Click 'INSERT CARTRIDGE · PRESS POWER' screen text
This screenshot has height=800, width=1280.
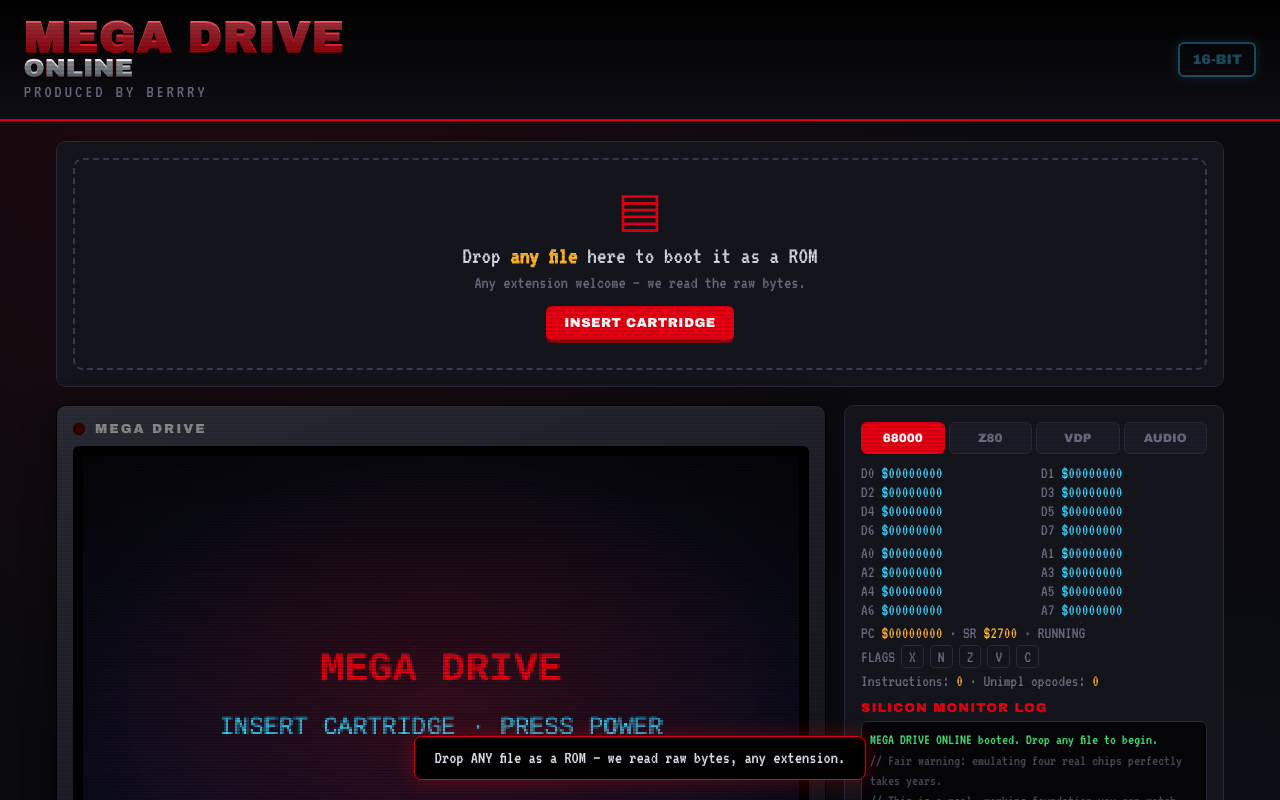pyautogui.click(x=441, y=726)
